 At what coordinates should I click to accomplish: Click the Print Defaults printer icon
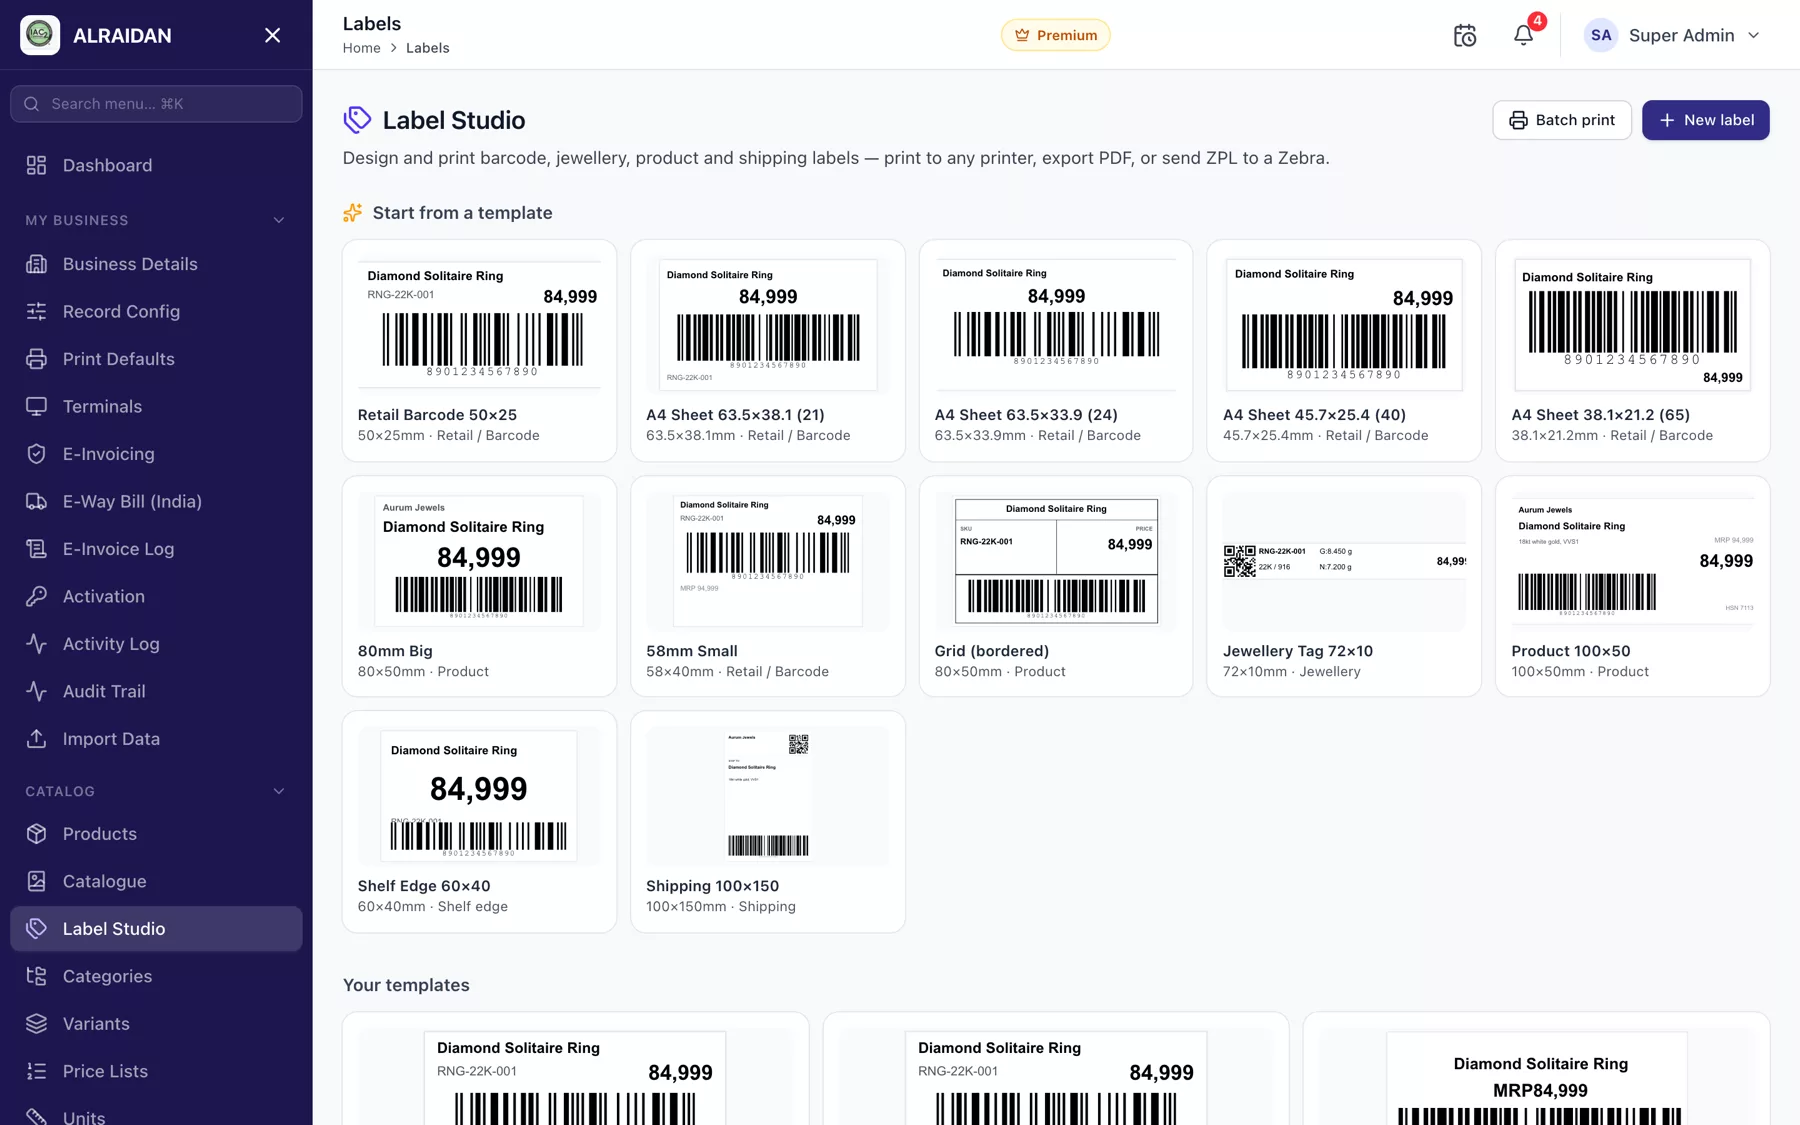pos(36,359)
